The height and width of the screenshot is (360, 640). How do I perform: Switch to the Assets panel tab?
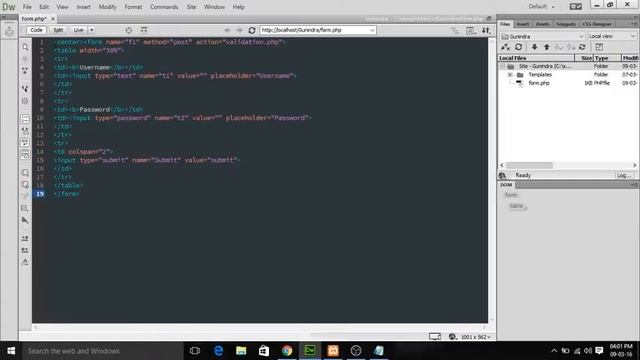coord(542,24)
